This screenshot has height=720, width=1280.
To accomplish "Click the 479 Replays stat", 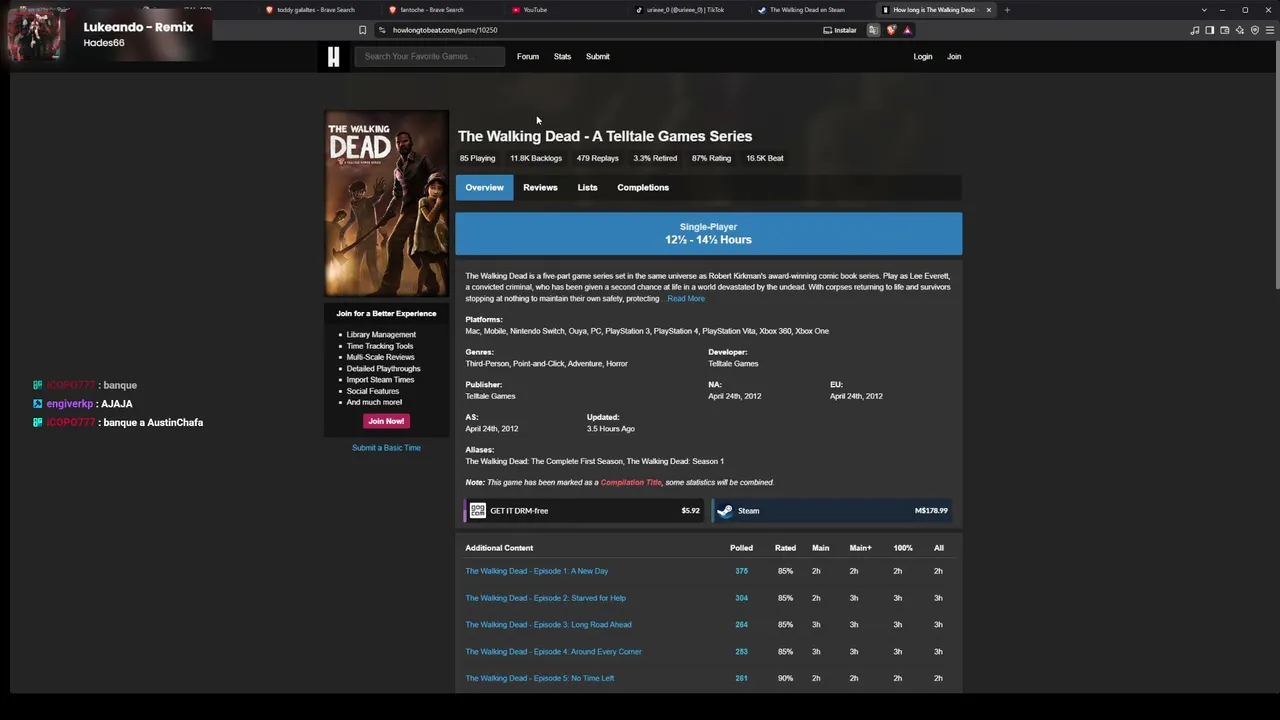I will point(597,158).
